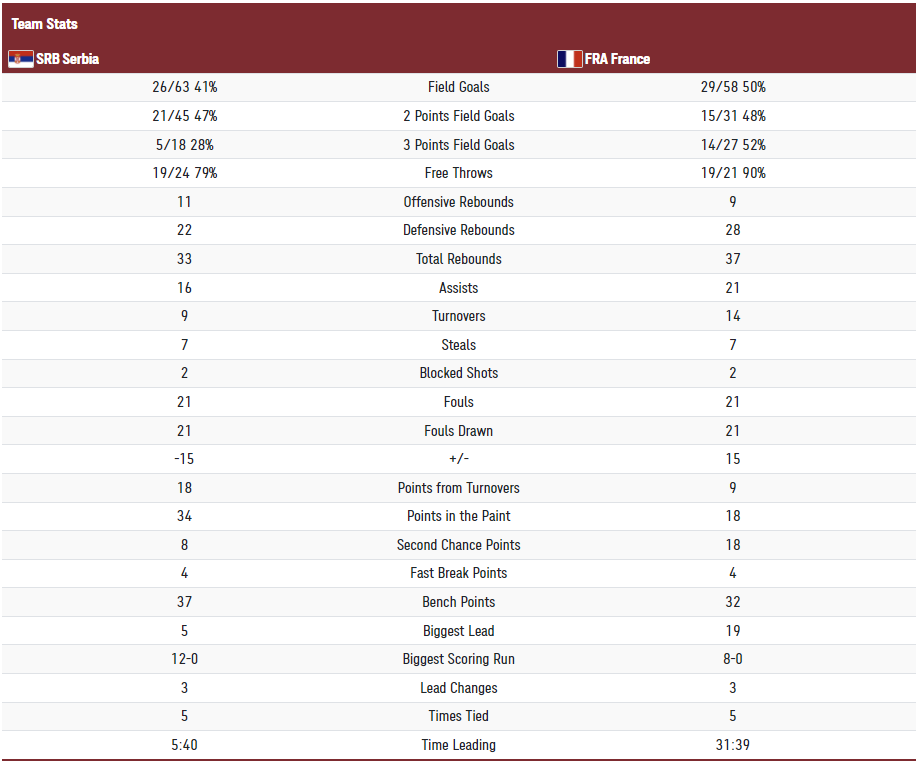Select the FRA France team name
The height and width of the screenshot is (763, 921).
(617, 59)
